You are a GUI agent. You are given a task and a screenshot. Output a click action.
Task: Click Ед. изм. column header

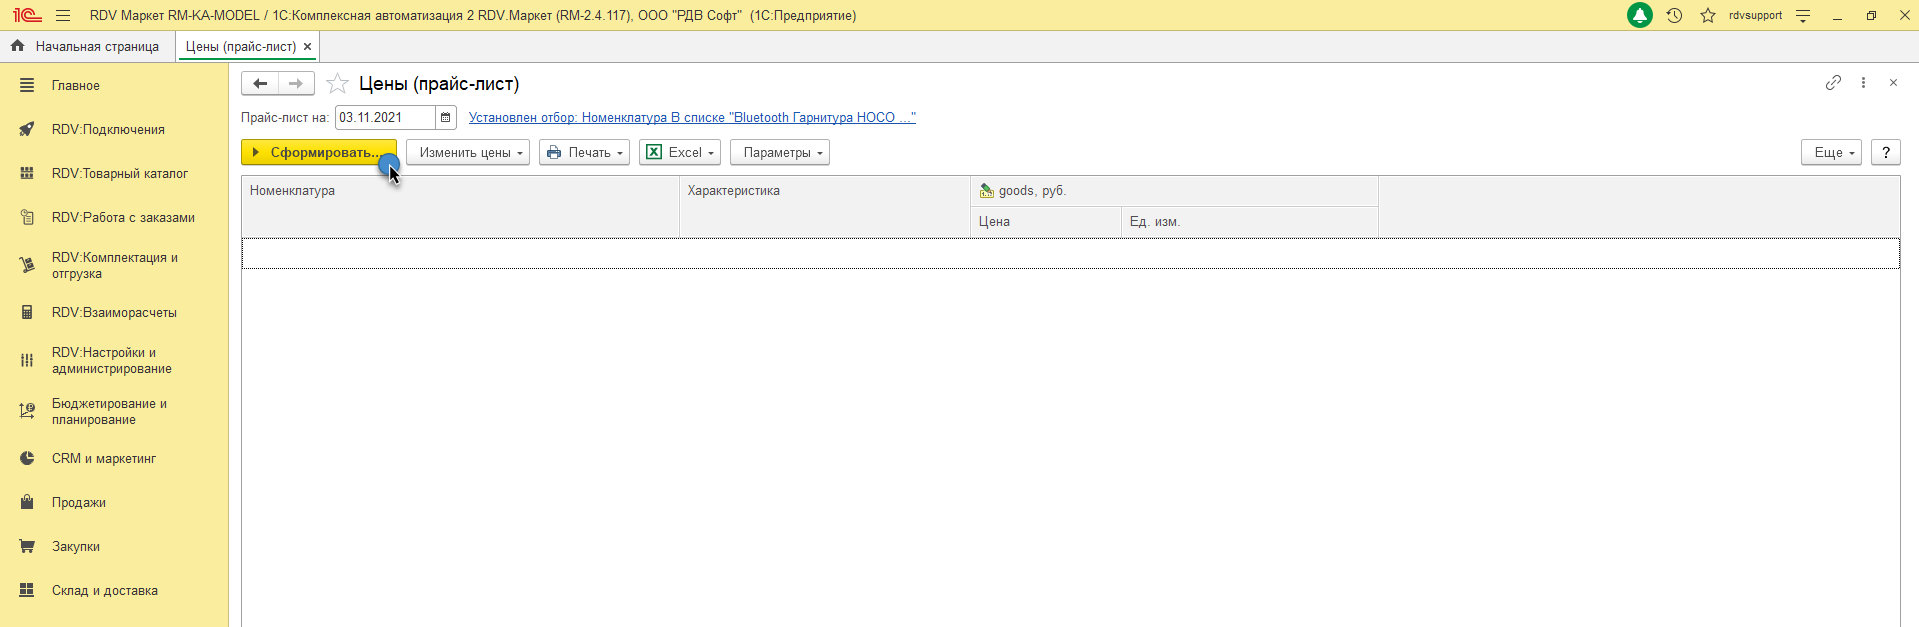point(1250,222)
